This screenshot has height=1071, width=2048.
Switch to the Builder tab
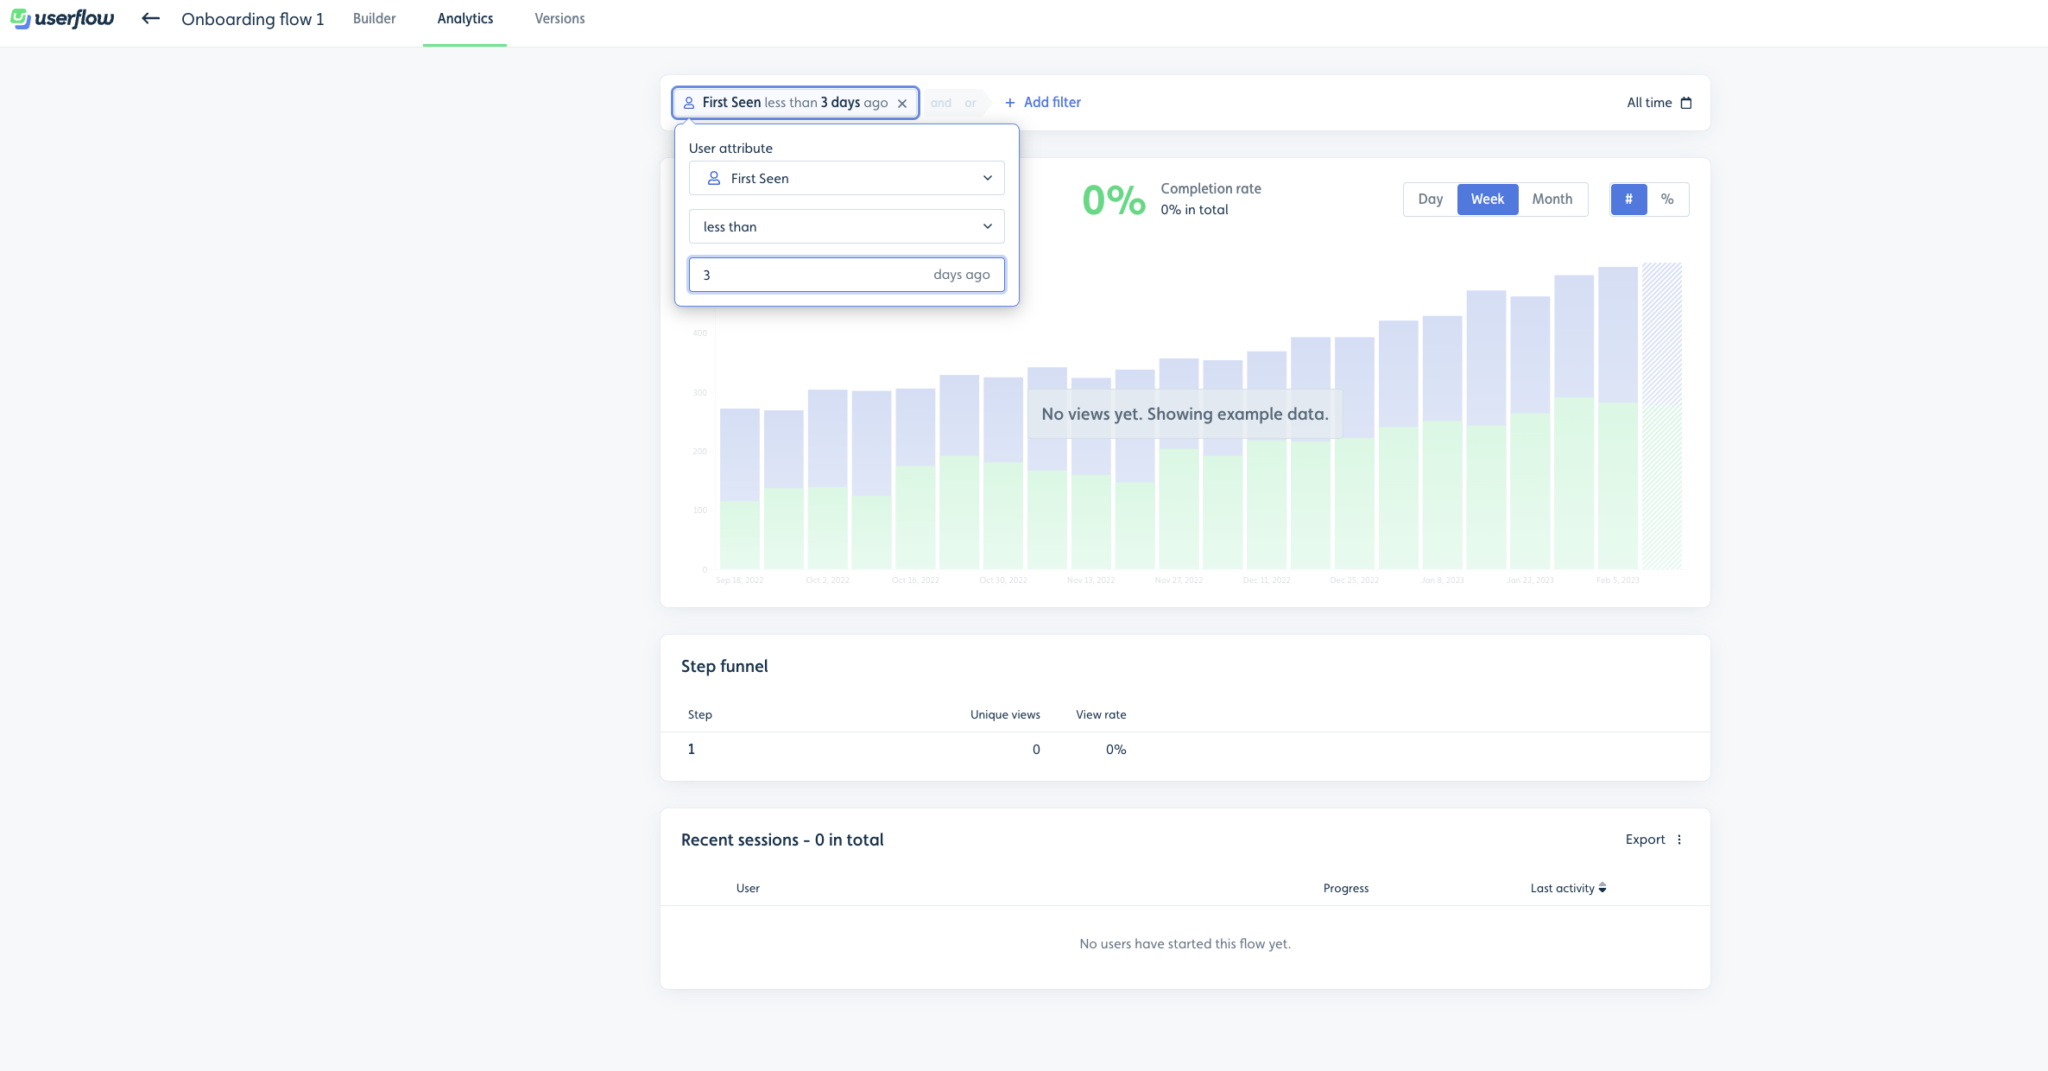(x=373, y=18)
